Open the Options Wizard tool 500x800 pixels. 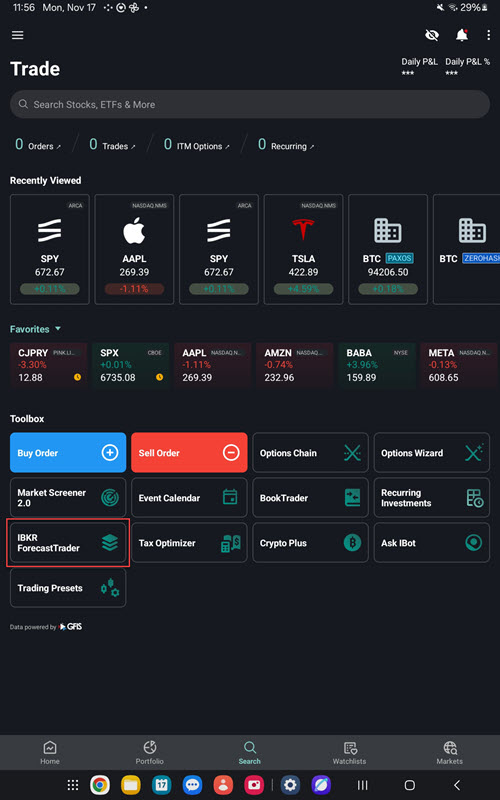(x=432, y=453)
